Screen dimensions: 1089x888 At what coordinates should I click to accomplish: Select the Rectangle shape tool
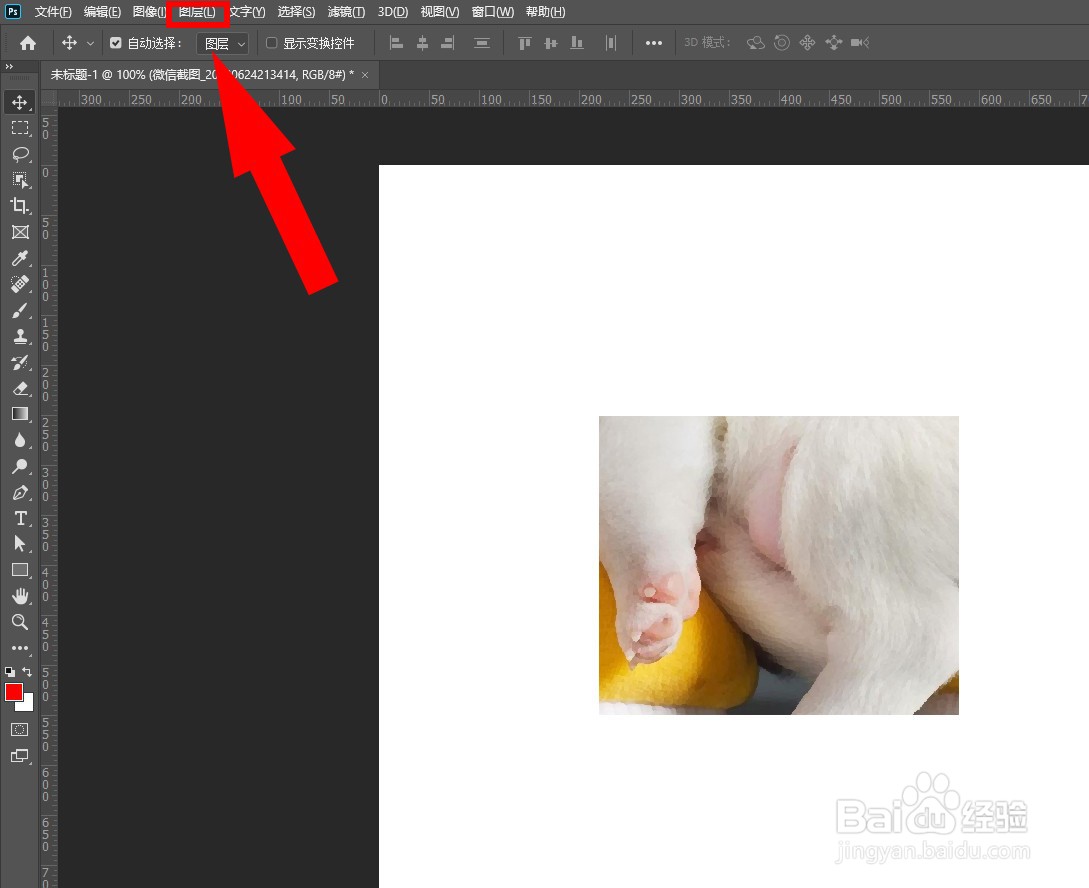[x=19, y=570]
